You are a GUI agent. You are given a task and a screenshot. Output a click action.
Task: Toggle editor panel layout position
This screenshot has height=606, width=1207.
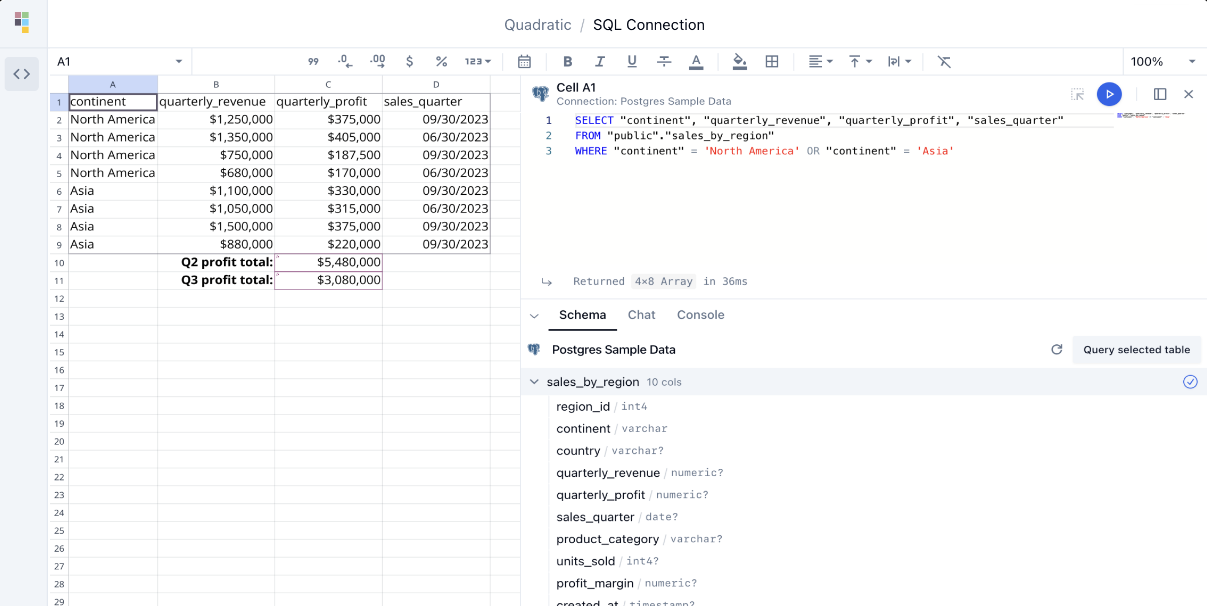(1160, 94)
